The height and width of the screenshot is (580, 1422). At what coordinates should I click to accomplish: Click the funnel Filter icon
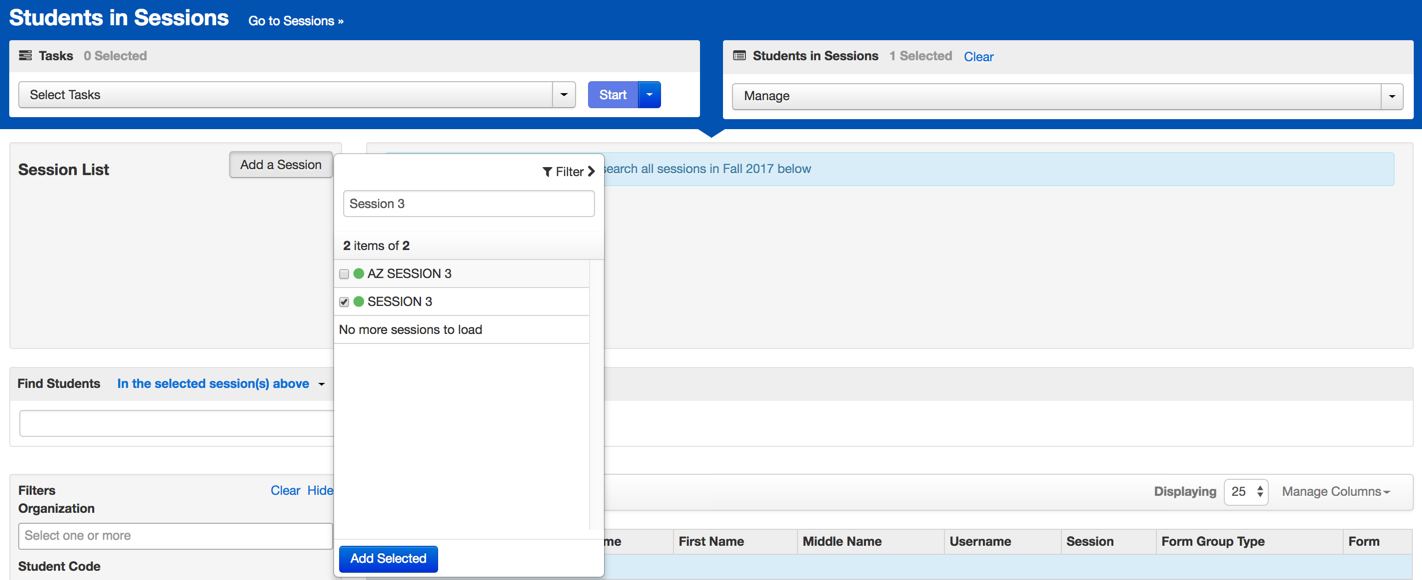pyautogui.click(x=547, y=172)
